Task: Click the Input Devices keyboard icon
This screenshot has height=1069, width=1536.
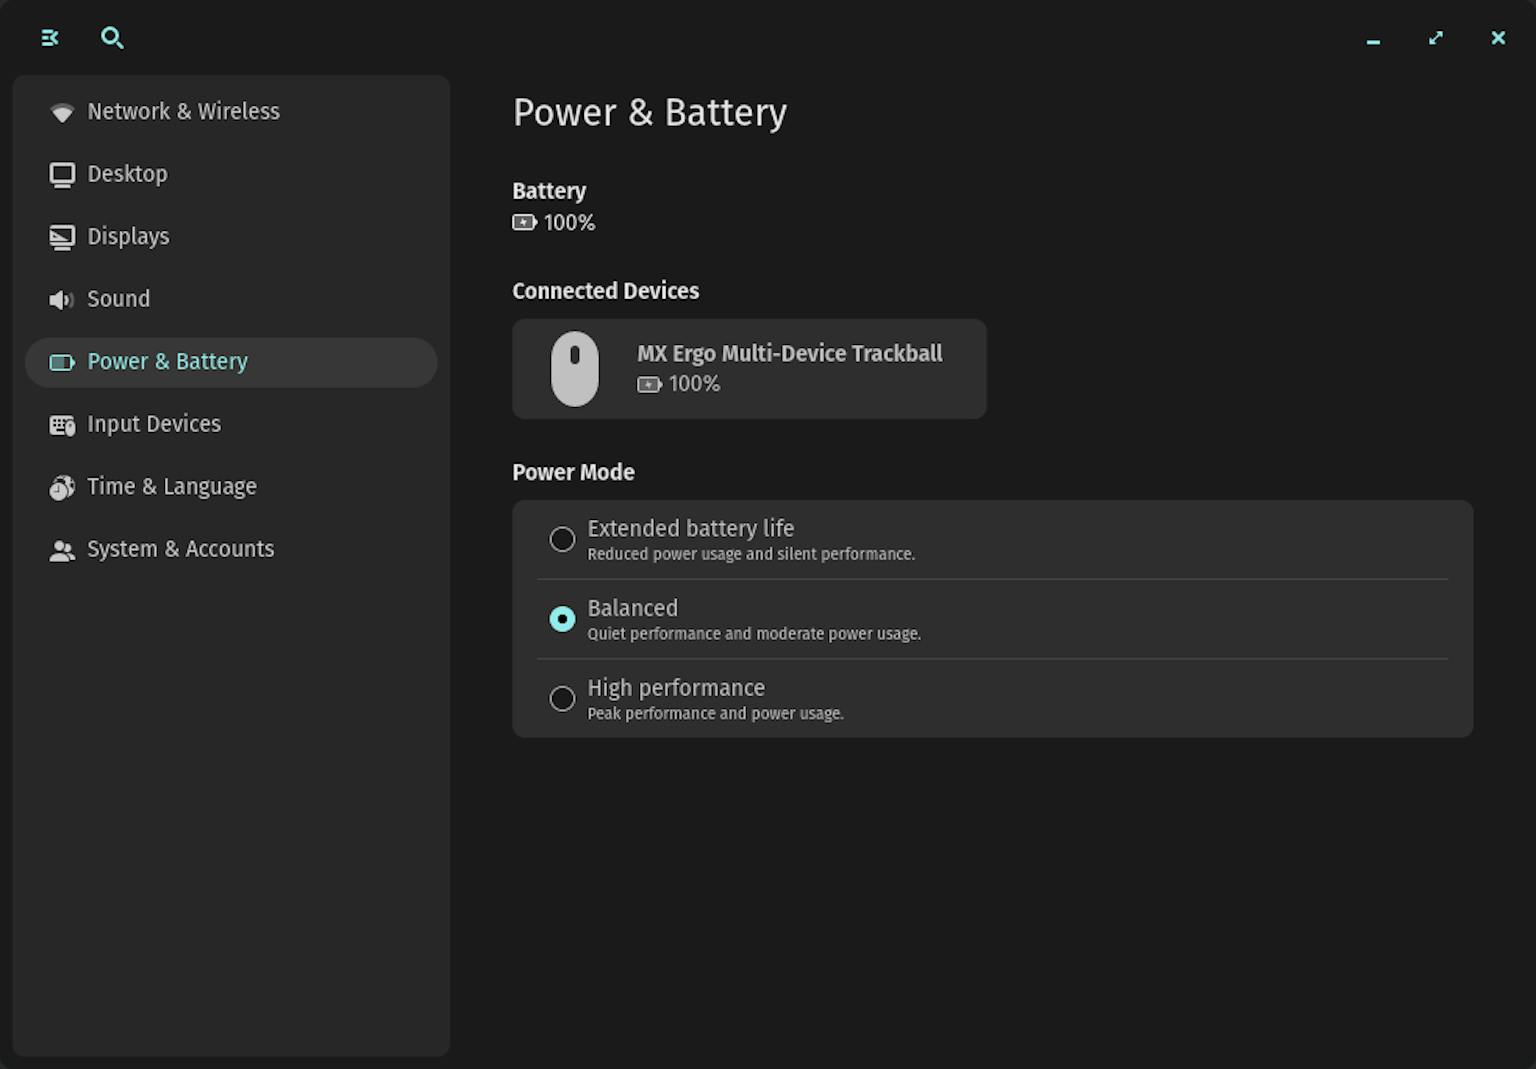Action: [x=62, y=424]
